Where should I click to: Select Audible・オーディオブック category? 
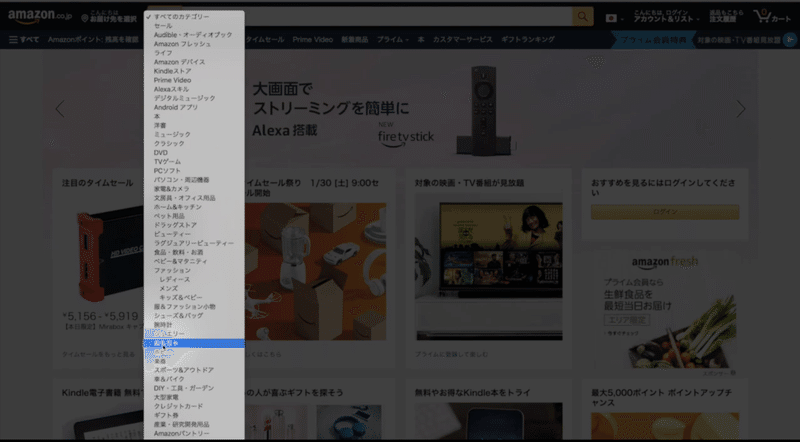point(194,35)
